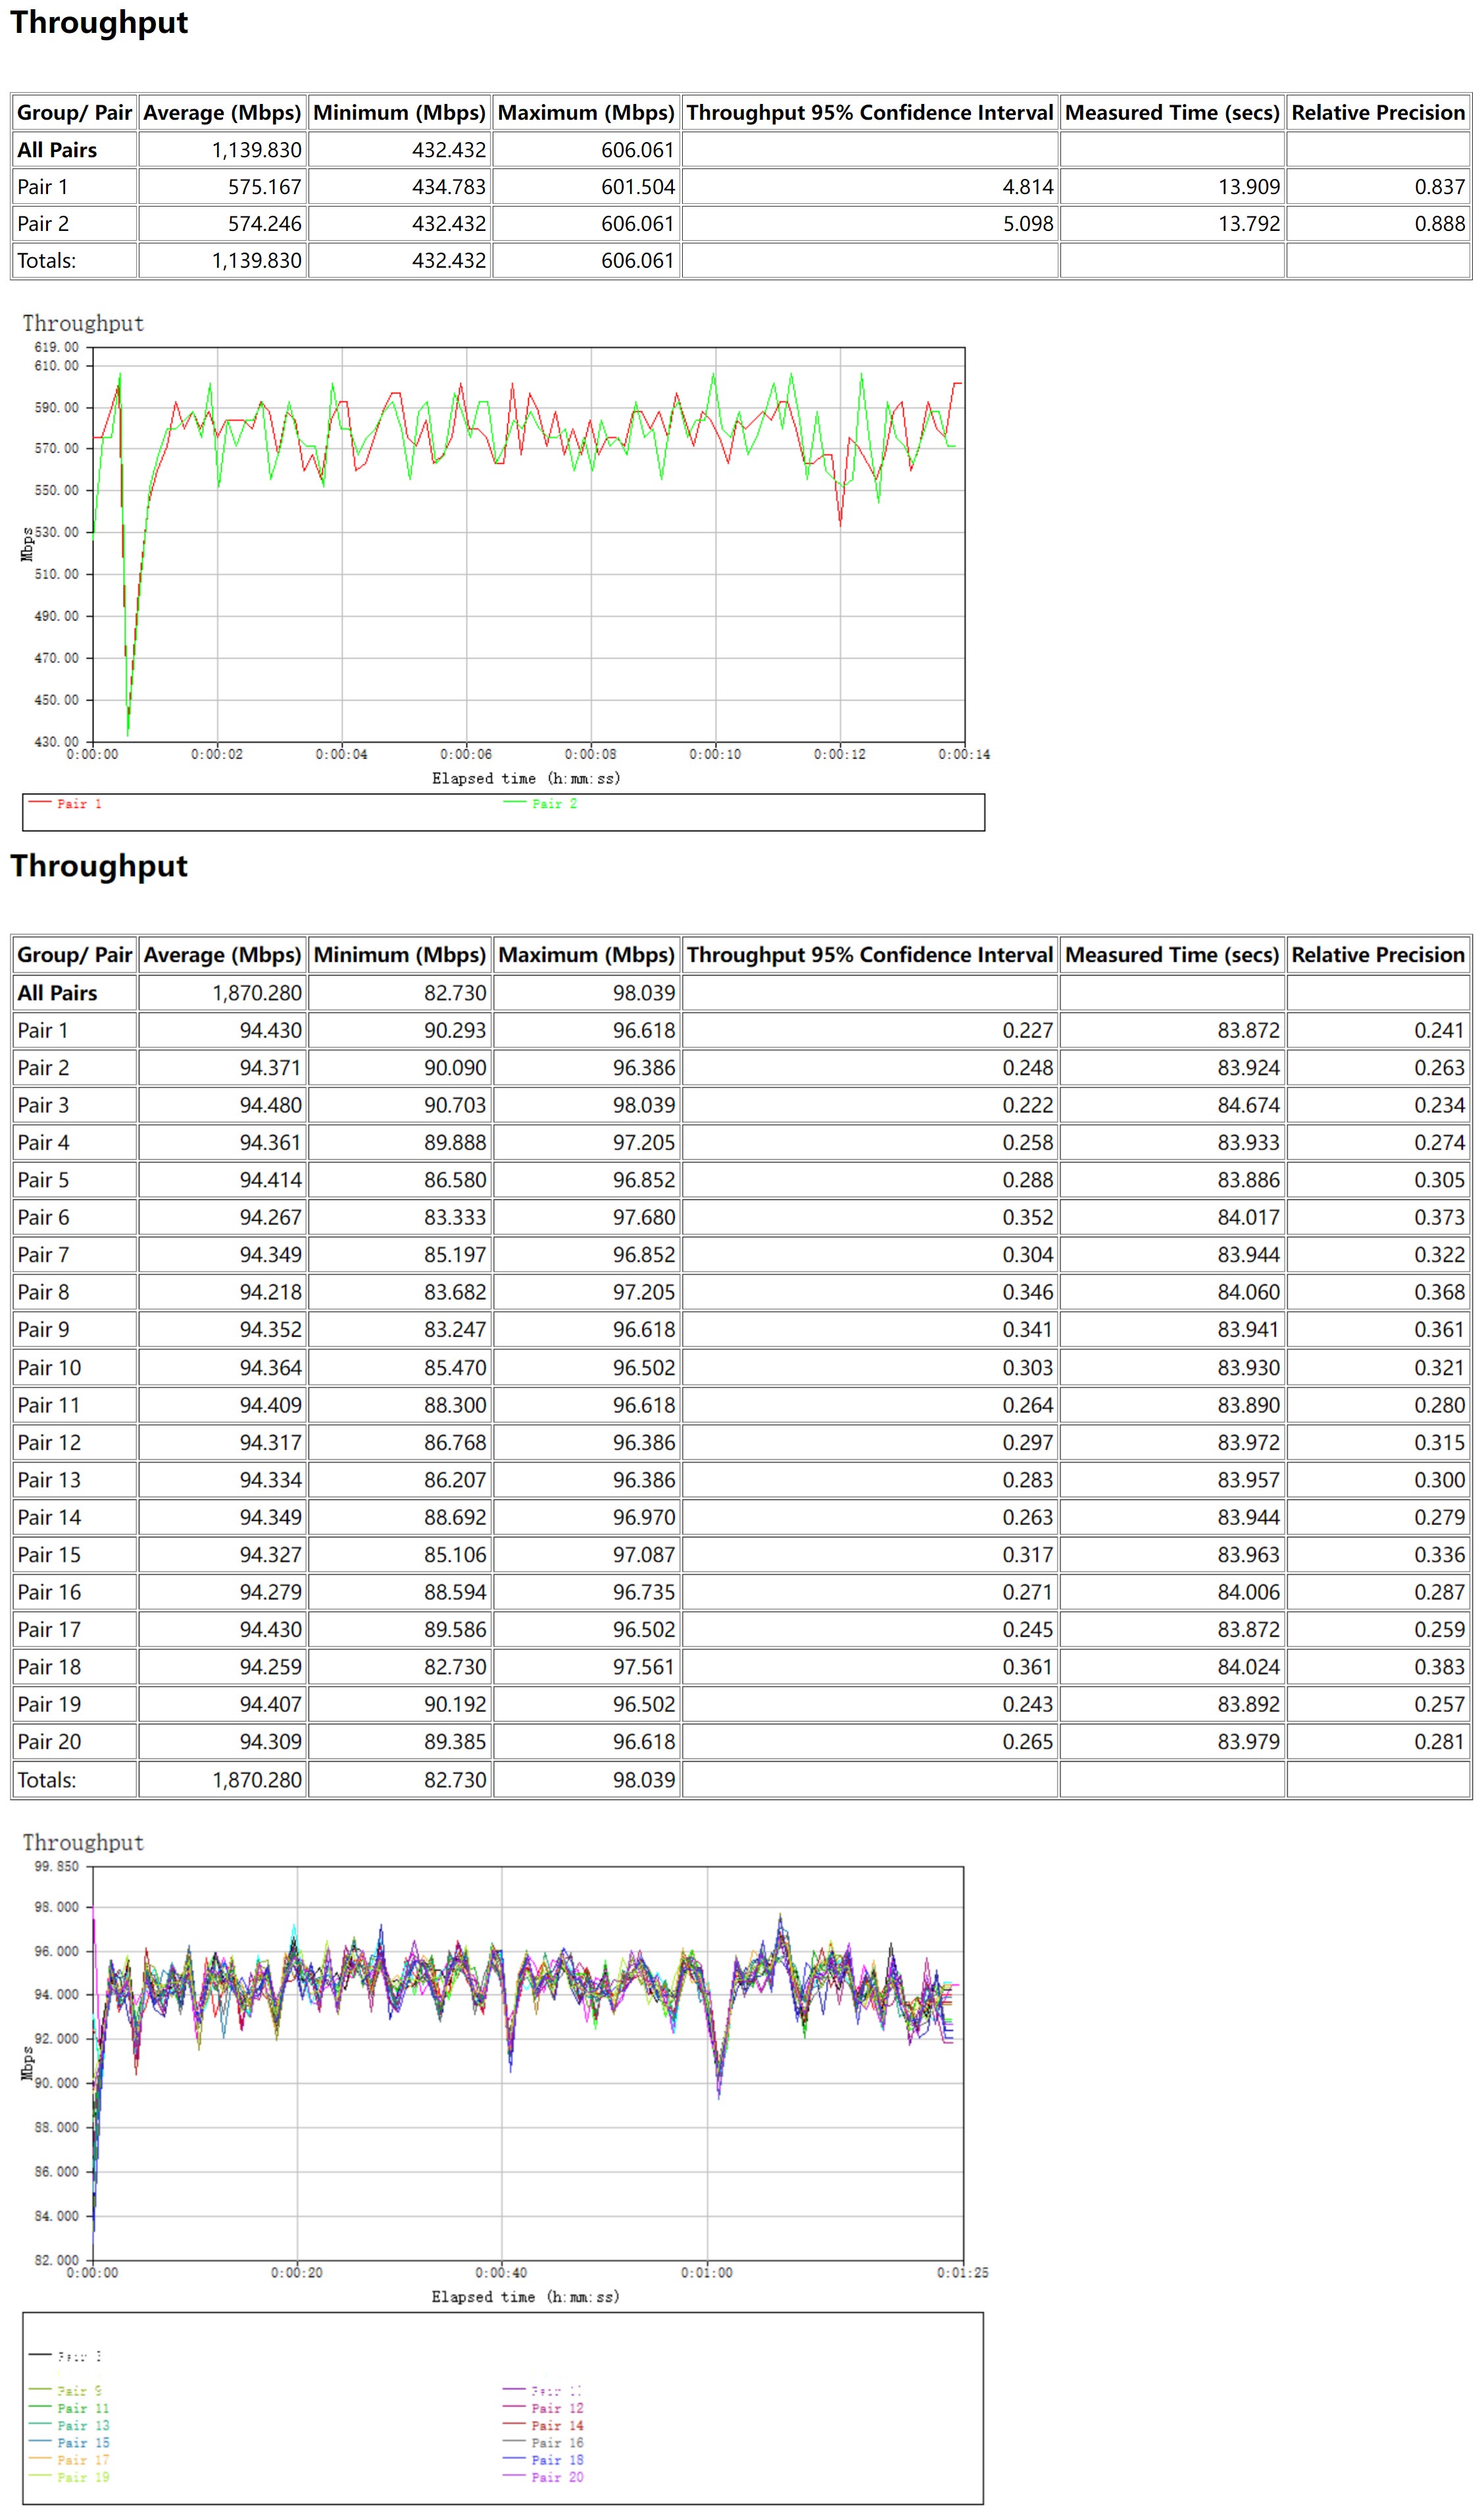Click Pair 8 measured time 84.060
The image size is (1484, 2517).
tap(1249, 1293)
